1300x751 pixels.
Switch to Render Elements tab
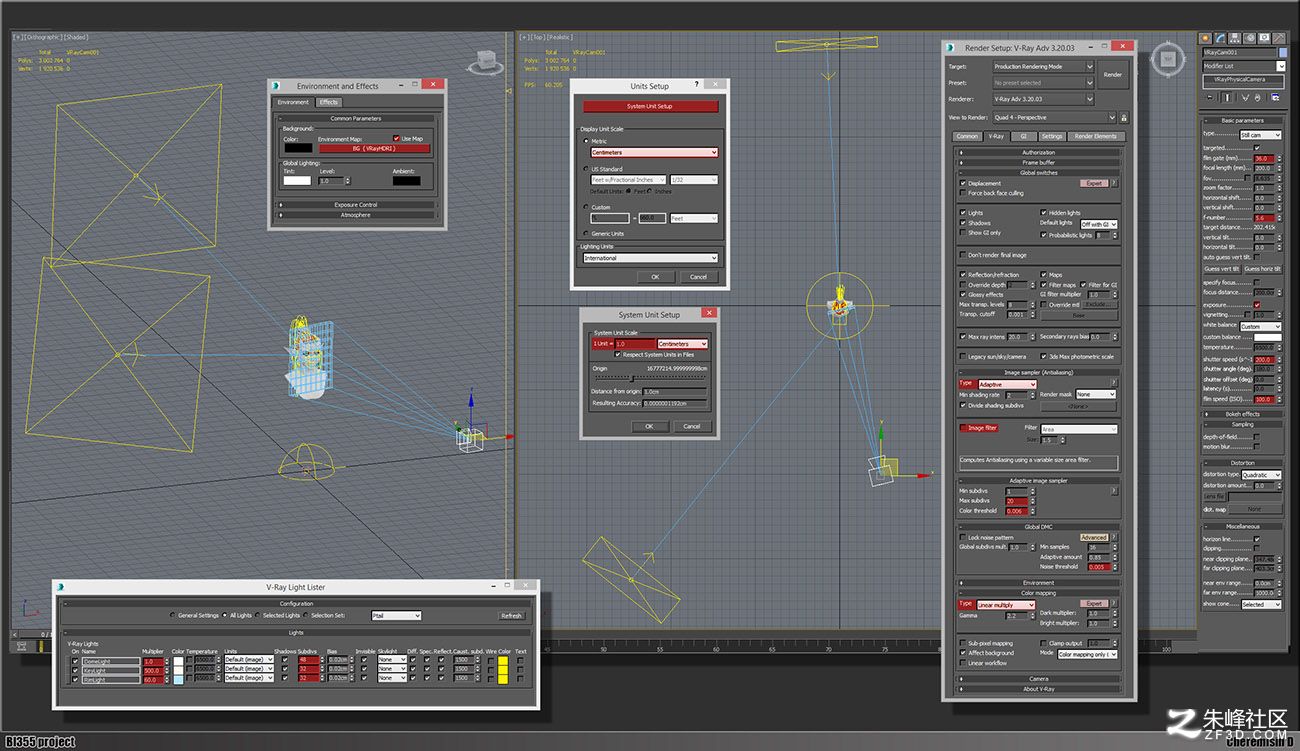(1095, 136)
